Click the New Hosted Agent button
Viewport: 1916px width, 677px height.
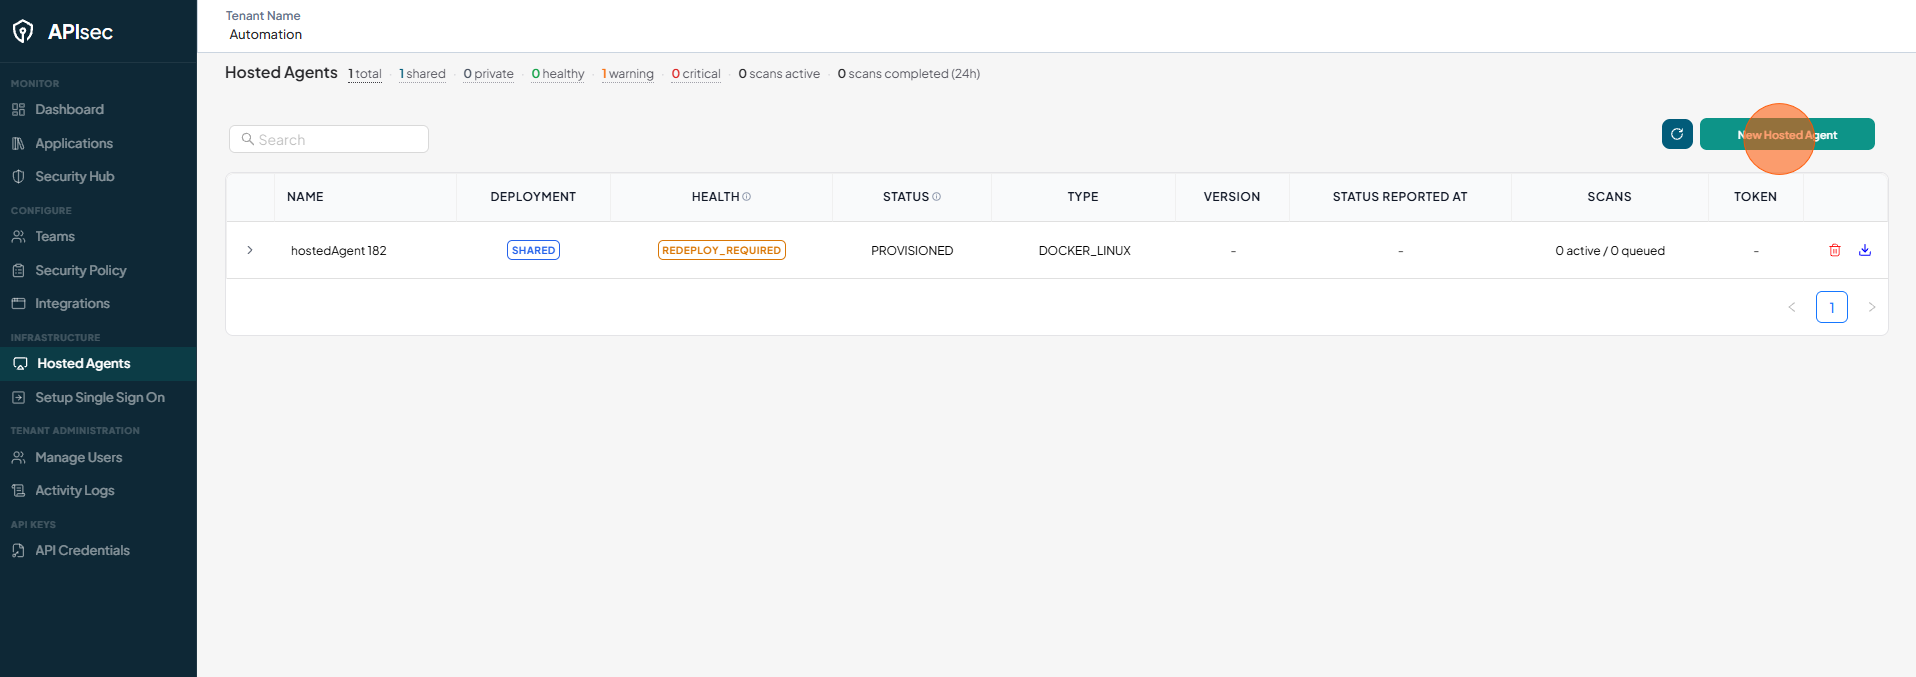(1787, 134)
